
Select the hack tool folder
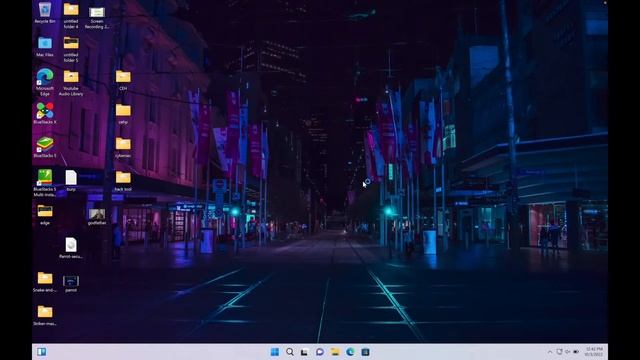pyautogui.click(x=123, y=181)
